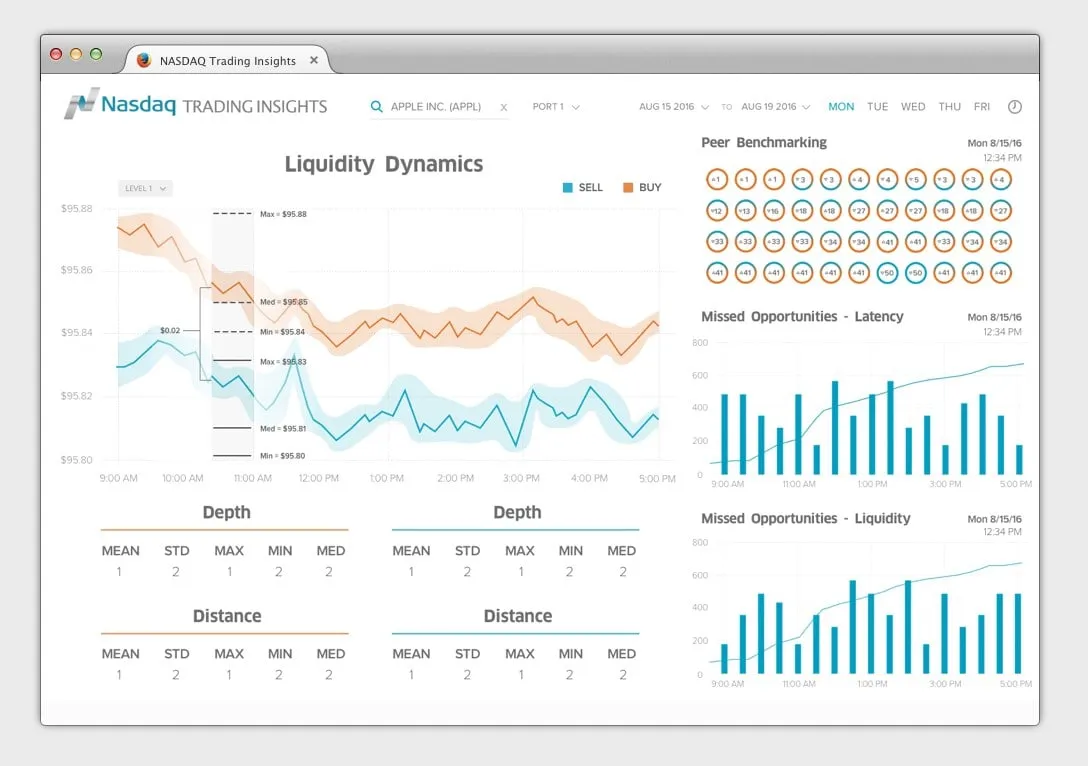Switch to the MON day tab
This screenshot has height=766, width=1088.
tap(841, 107)
